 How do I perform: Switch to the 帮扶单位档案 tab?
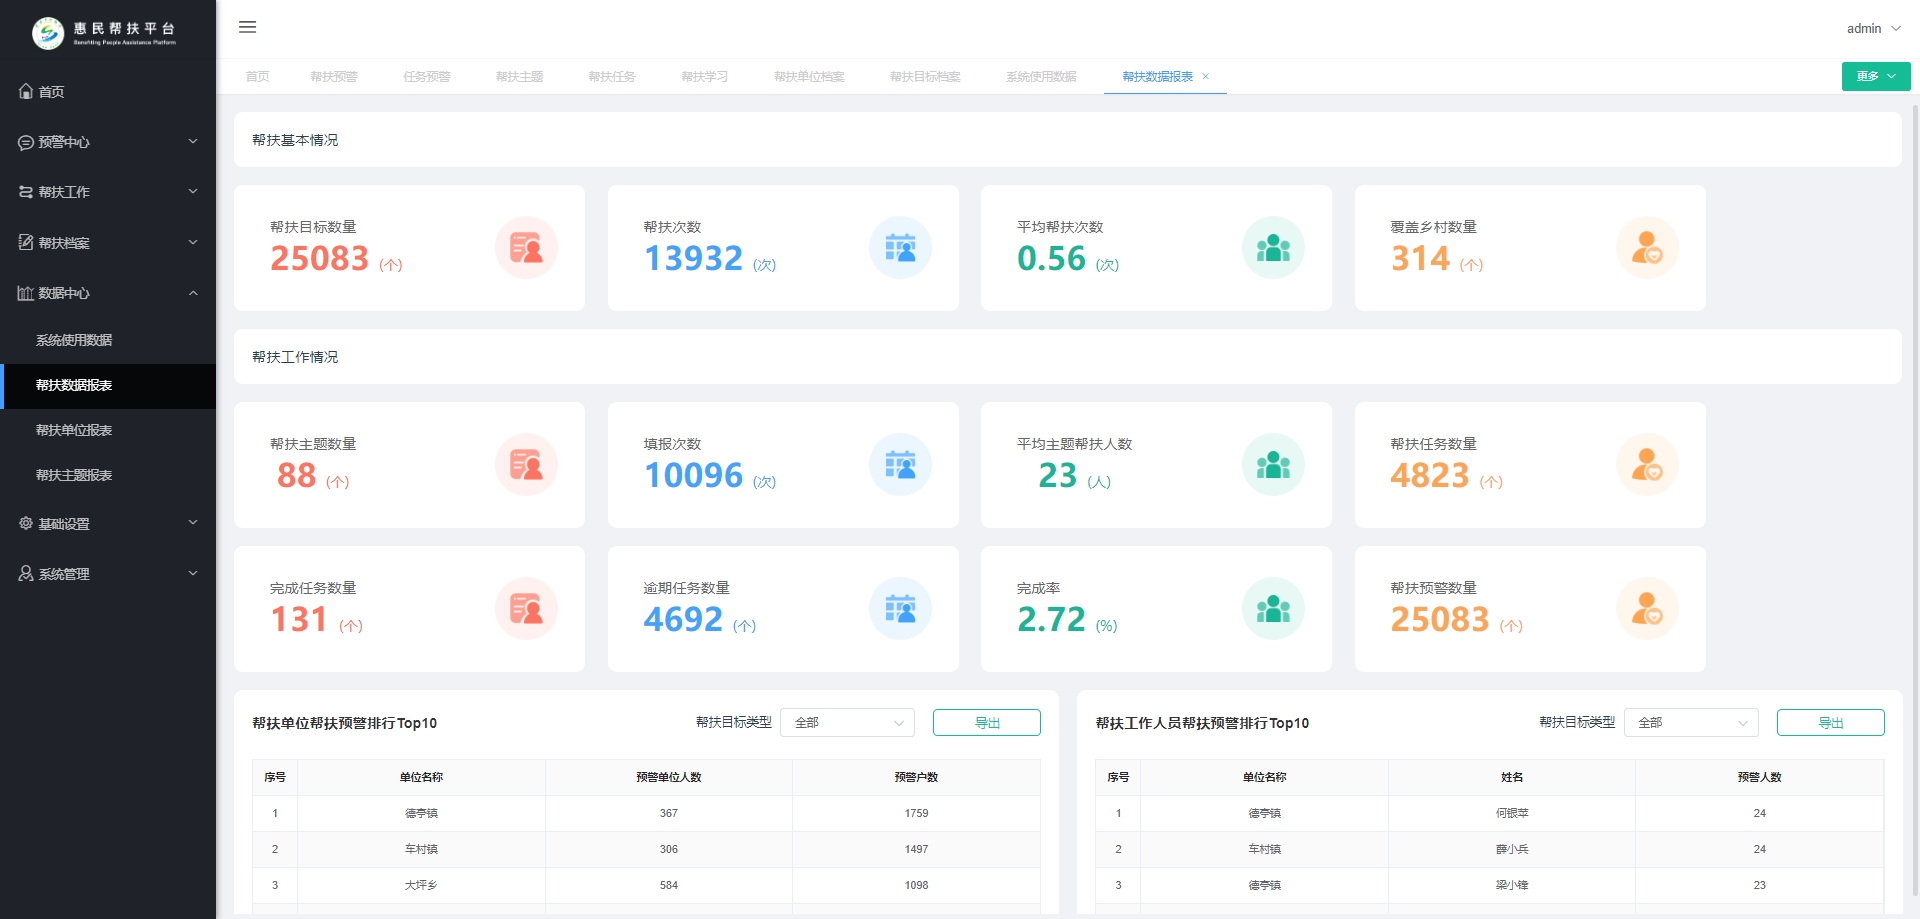(809, 76)
